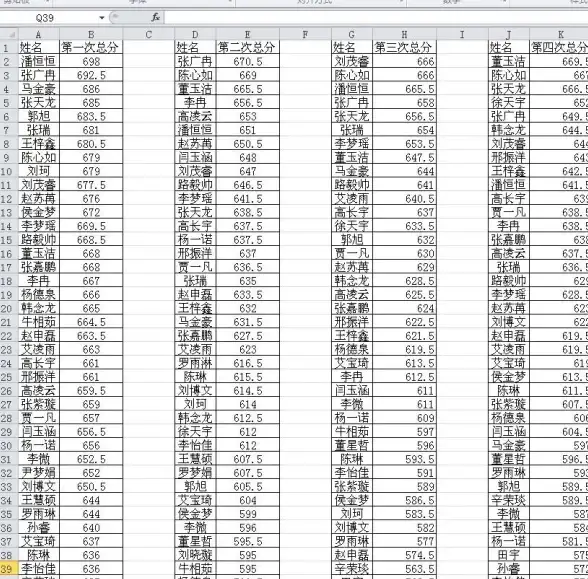Click the 姓名 header in column D
This screenshot has height=579, width=588.
(195, 47)
